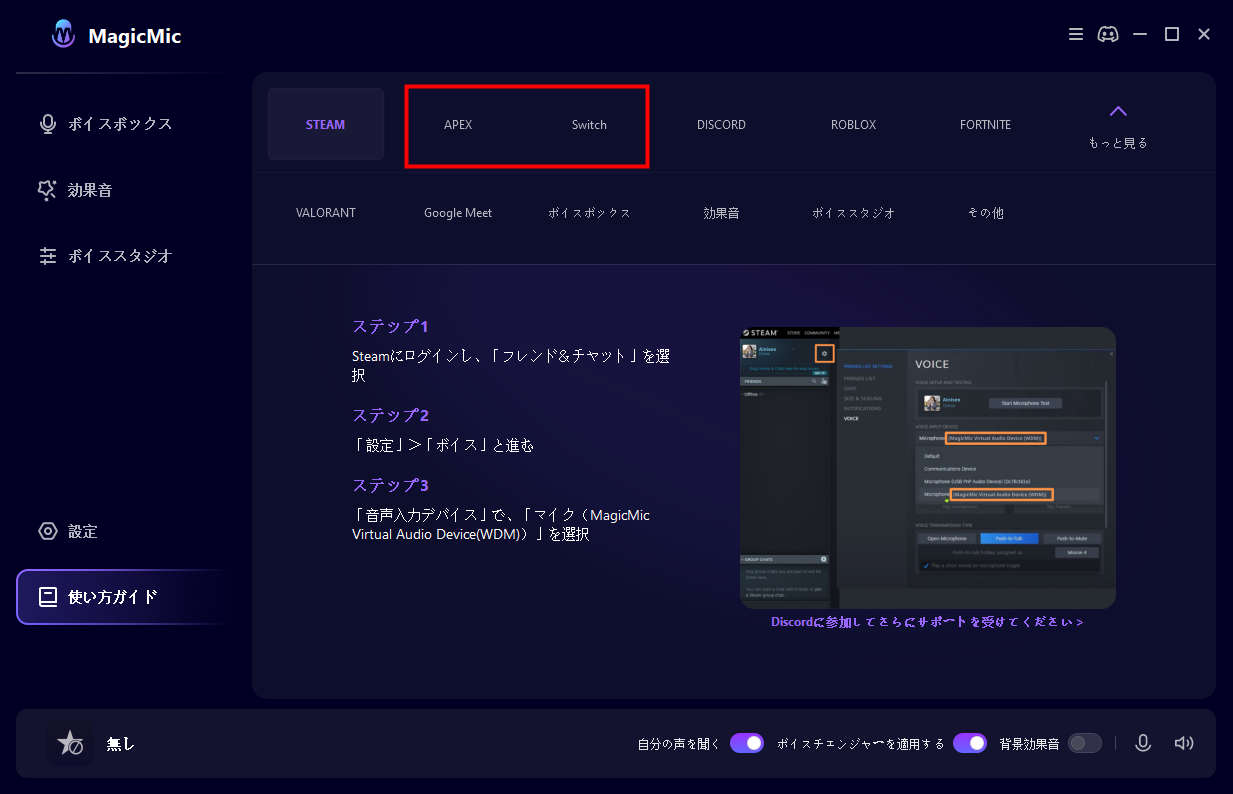Click the 無し current voice label
The width and height of the screenshot is (1233, 794).
click(x=120, y=744)
